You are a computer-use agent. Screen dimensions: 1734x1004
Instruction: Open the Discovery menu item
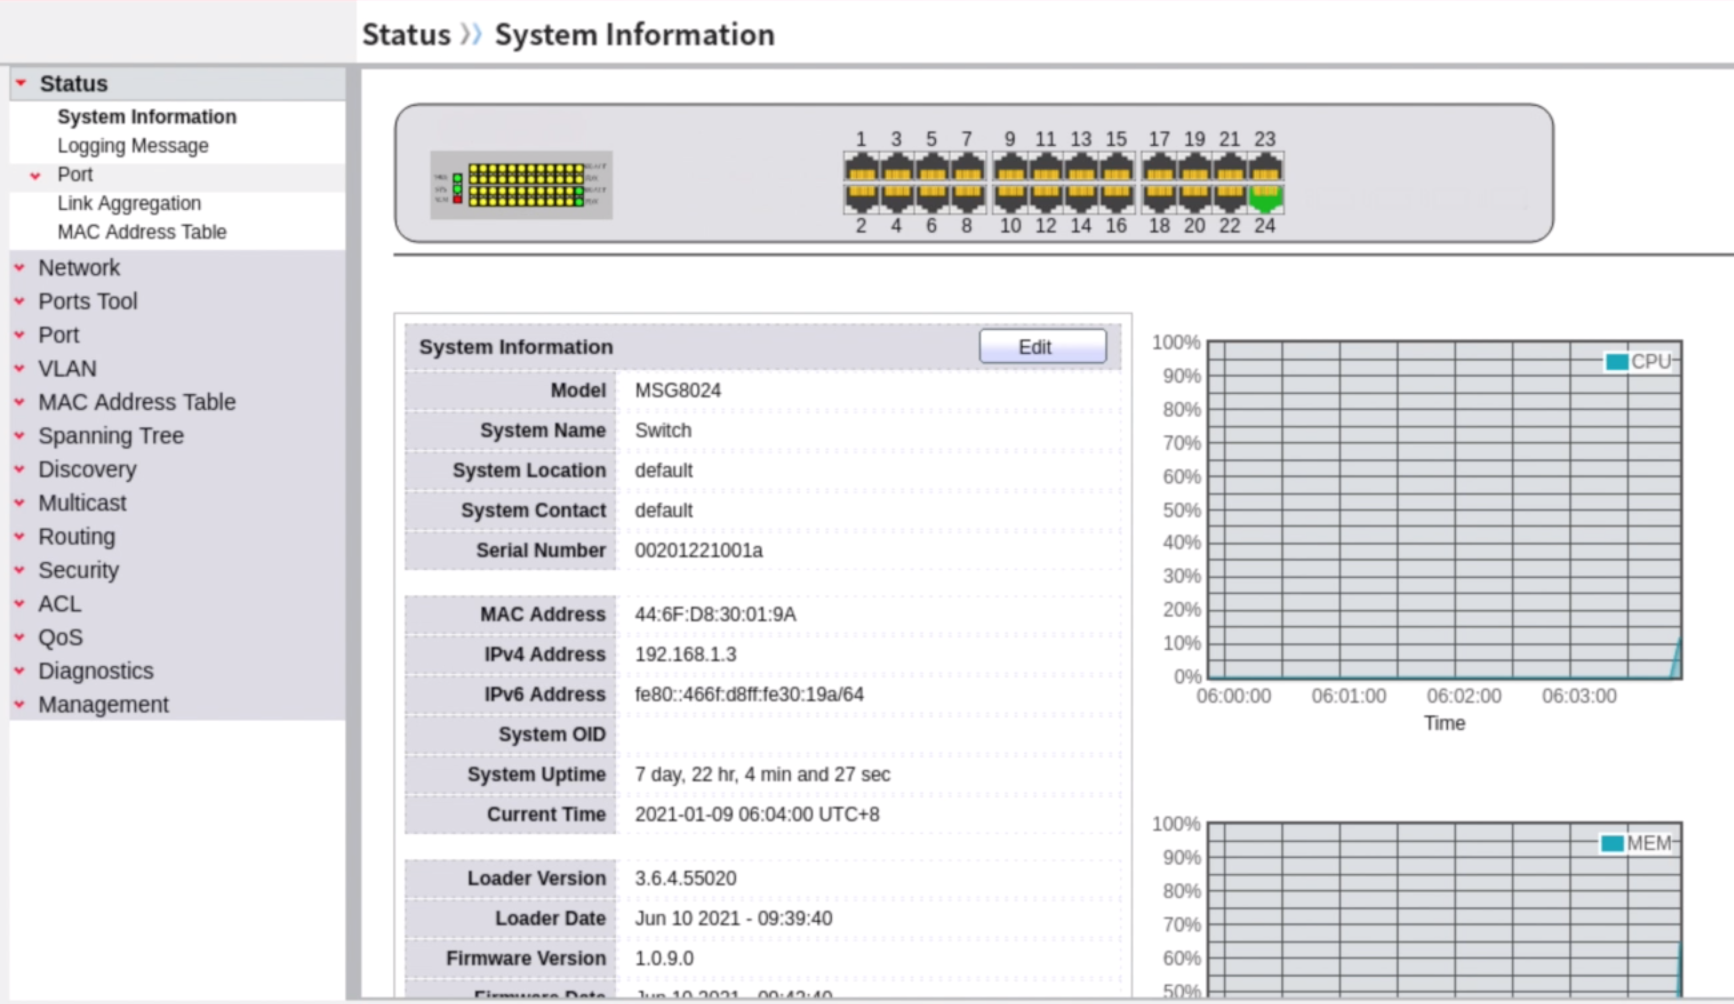[x=87, y=469]
